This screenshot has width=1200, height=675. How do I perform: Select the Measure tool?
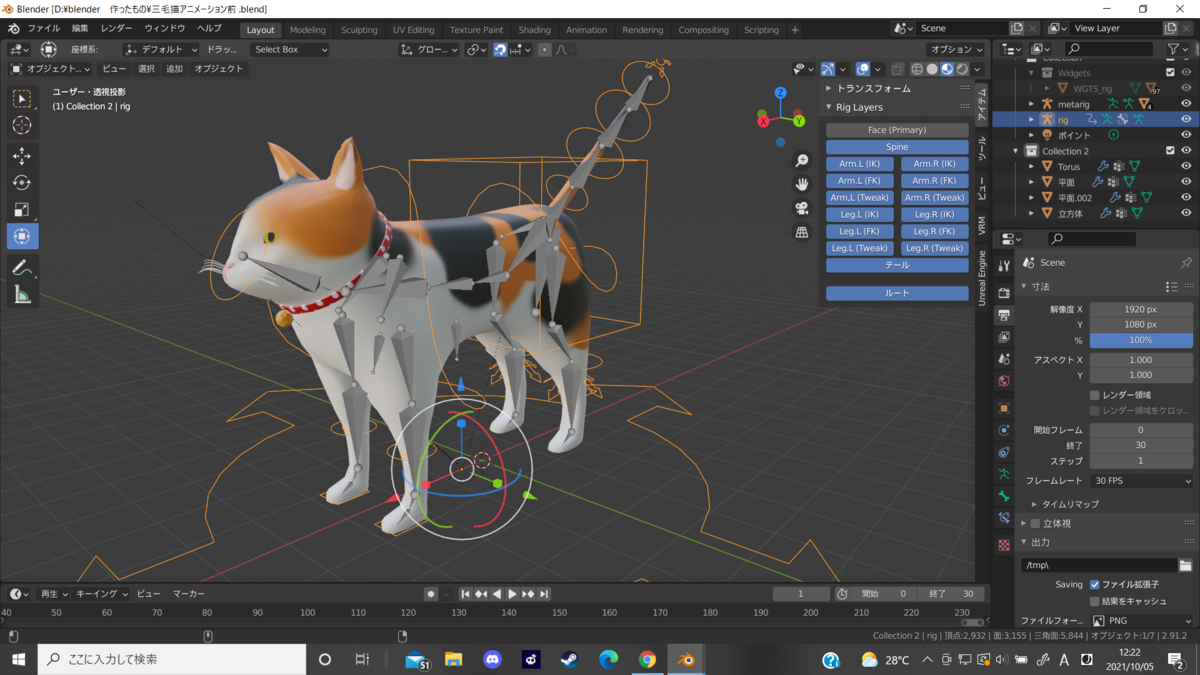[22, 295]
